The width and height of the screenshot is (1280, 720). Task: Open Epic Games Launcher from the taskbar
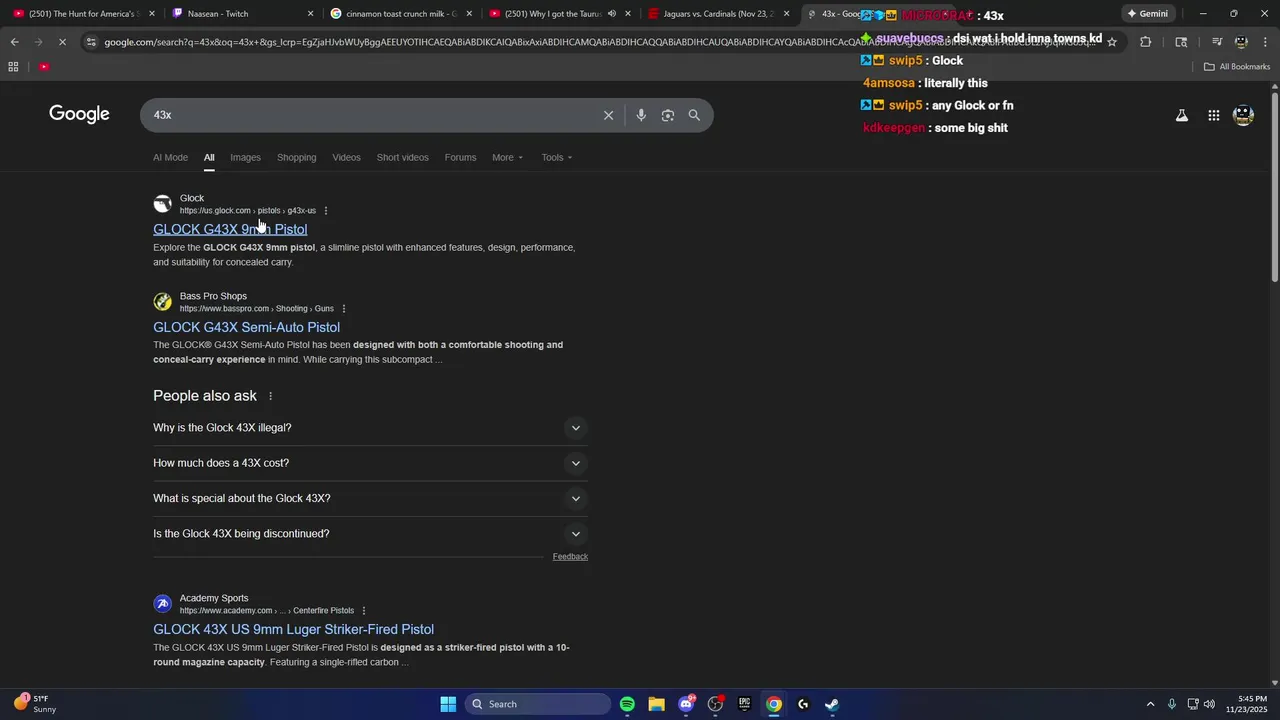coord(744,704)
